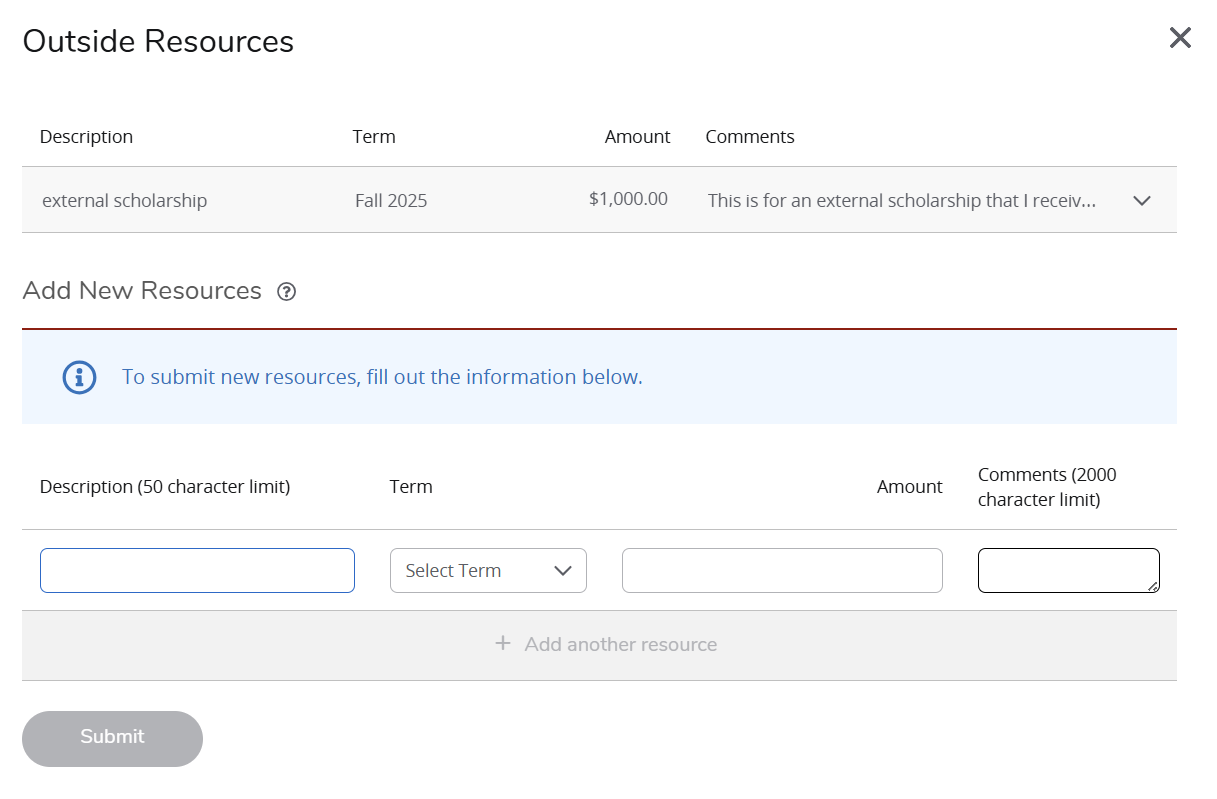Click the blue info icon in banner
This screenshot has width=1217, height=799.
[x=79, y=377]
